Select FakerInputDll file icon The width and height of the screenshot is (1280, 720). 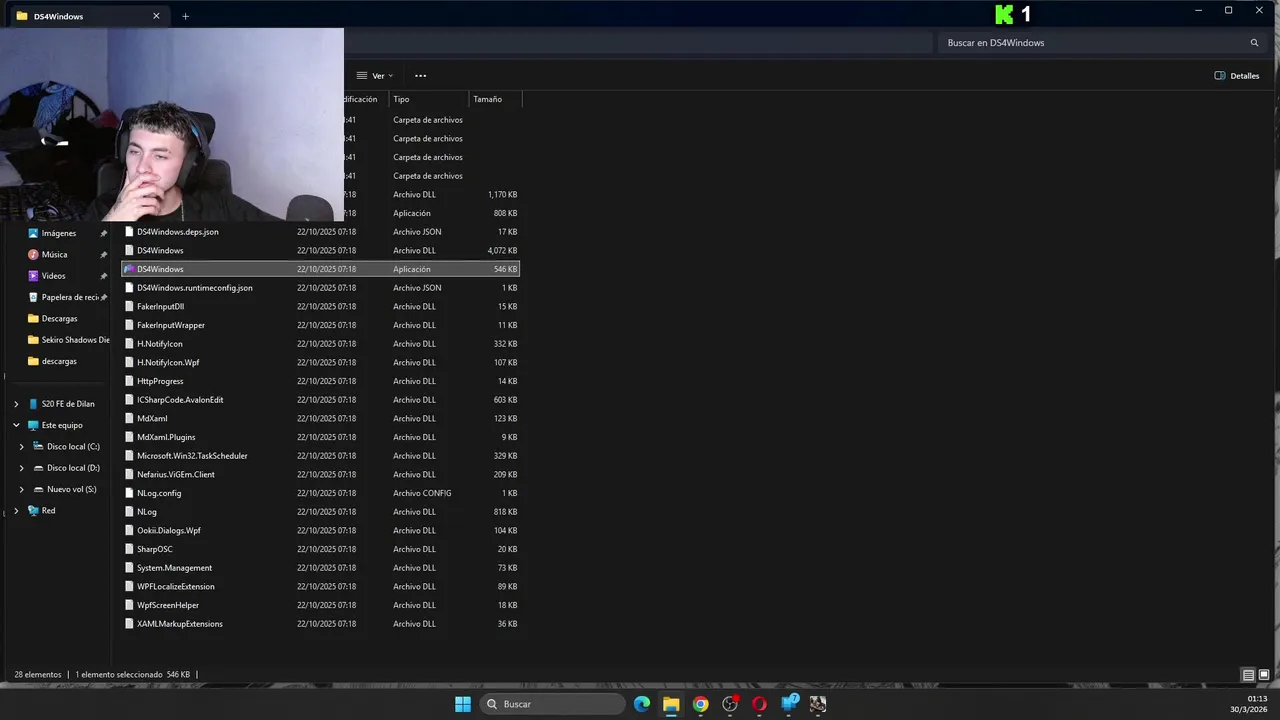click(x=129, y=306)
